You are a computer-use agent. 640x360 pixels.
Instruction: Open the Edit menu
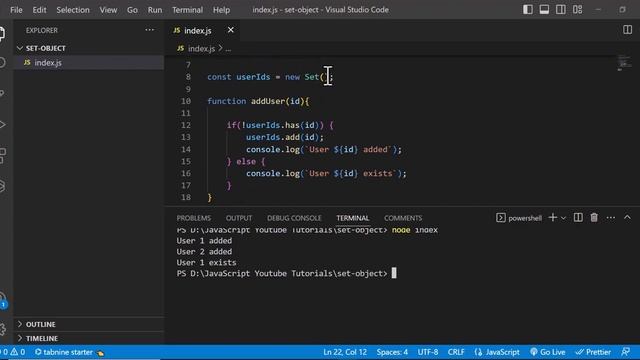point(39,10)
